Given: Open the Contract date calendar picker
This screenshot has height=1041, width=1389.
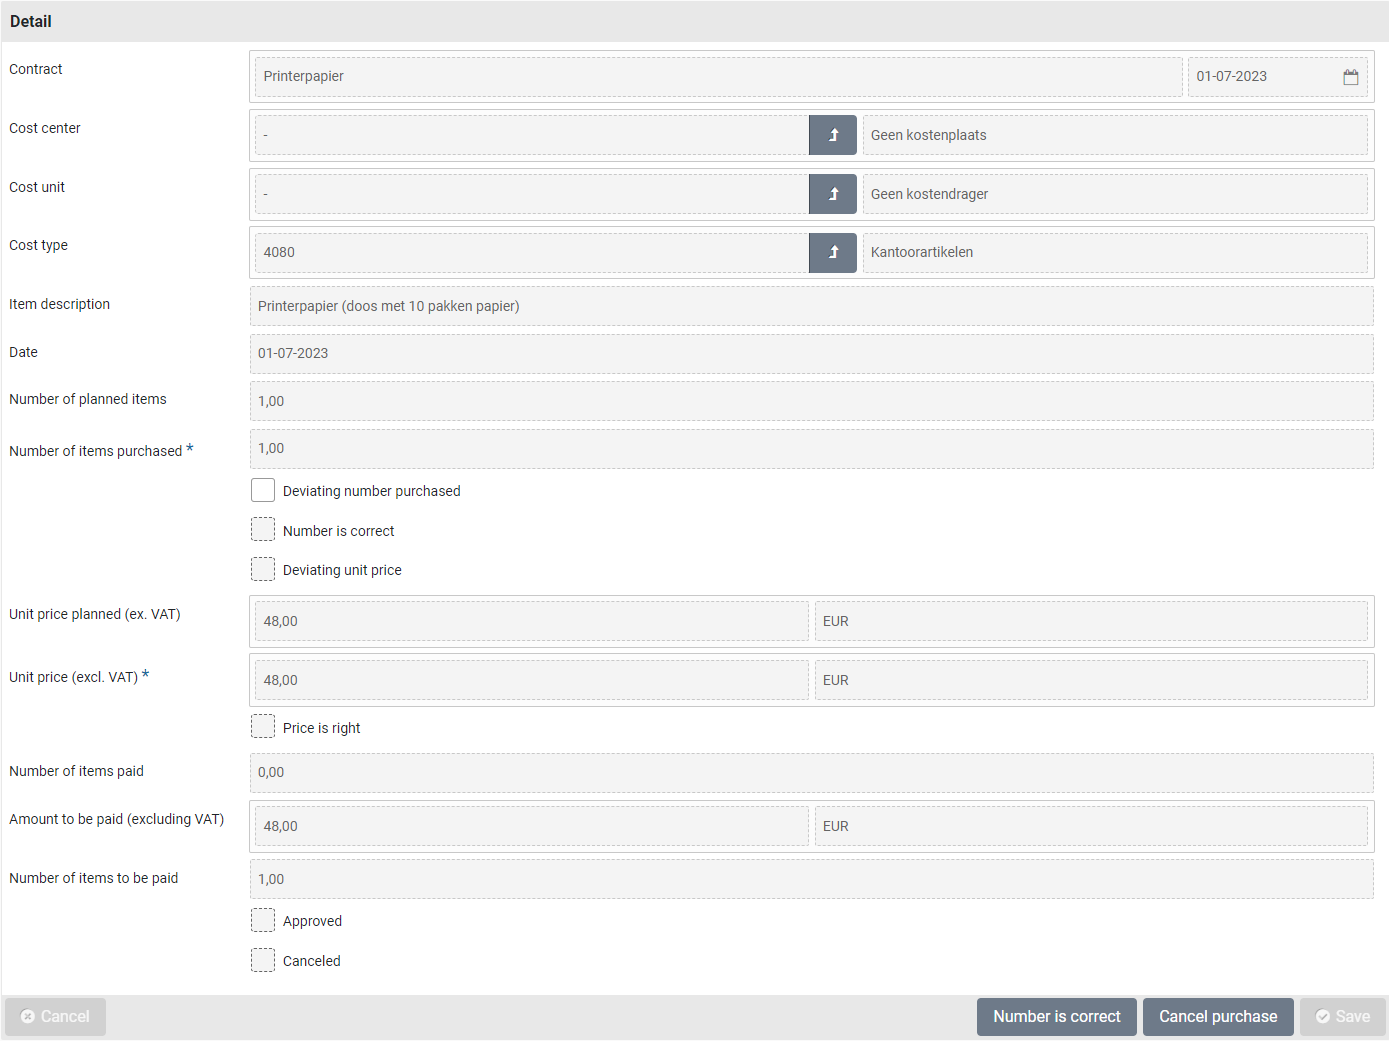Looking at the screenshot, I should tap(1350, 77).
